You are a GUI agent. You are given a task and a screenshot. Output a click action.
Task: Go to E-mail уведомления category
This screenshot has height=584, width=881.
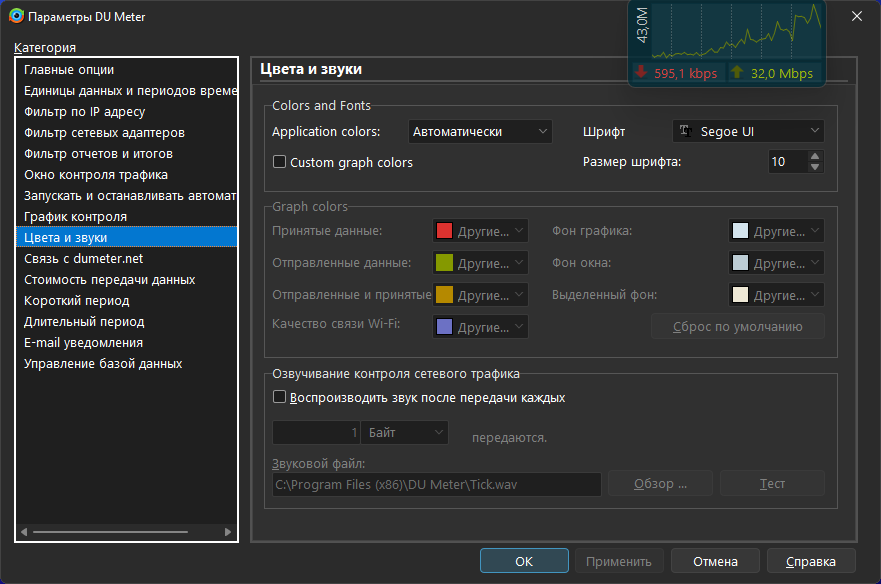(x=83, y=343)
